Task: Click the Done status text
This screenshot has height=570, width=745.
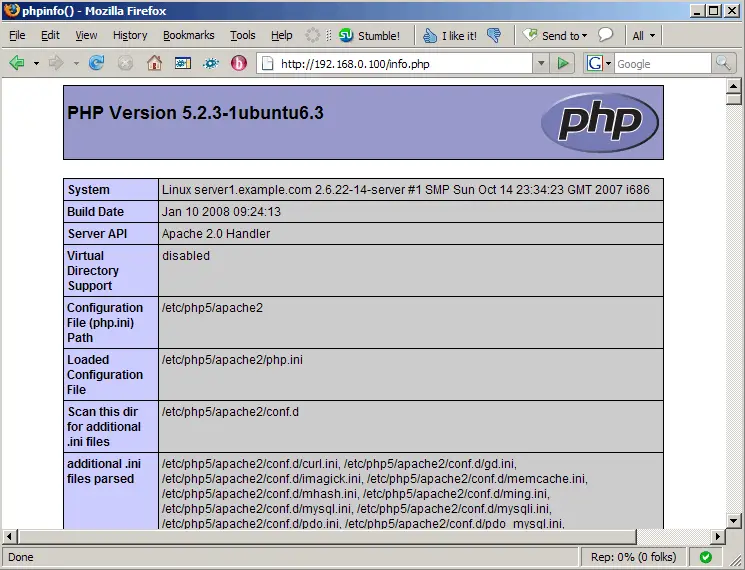Action: (x=21, y=557)
